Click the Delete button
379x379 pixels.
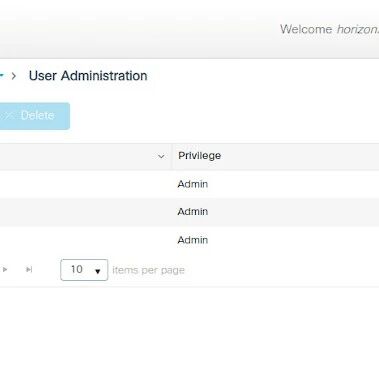click(x=34, y=116)
